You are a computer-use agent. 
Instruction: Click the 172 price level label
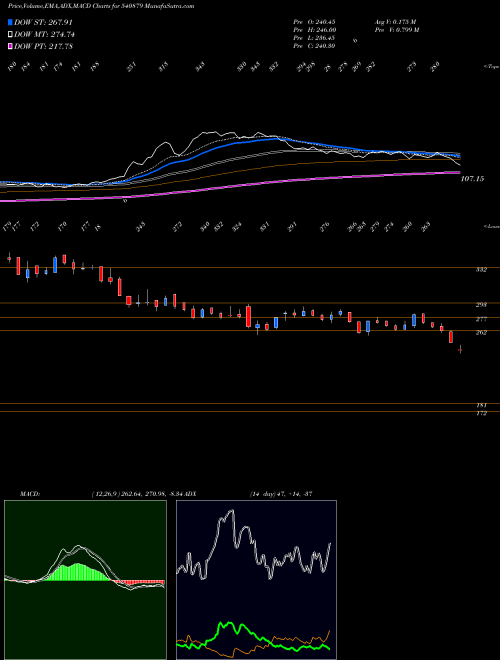click(481, 413)
